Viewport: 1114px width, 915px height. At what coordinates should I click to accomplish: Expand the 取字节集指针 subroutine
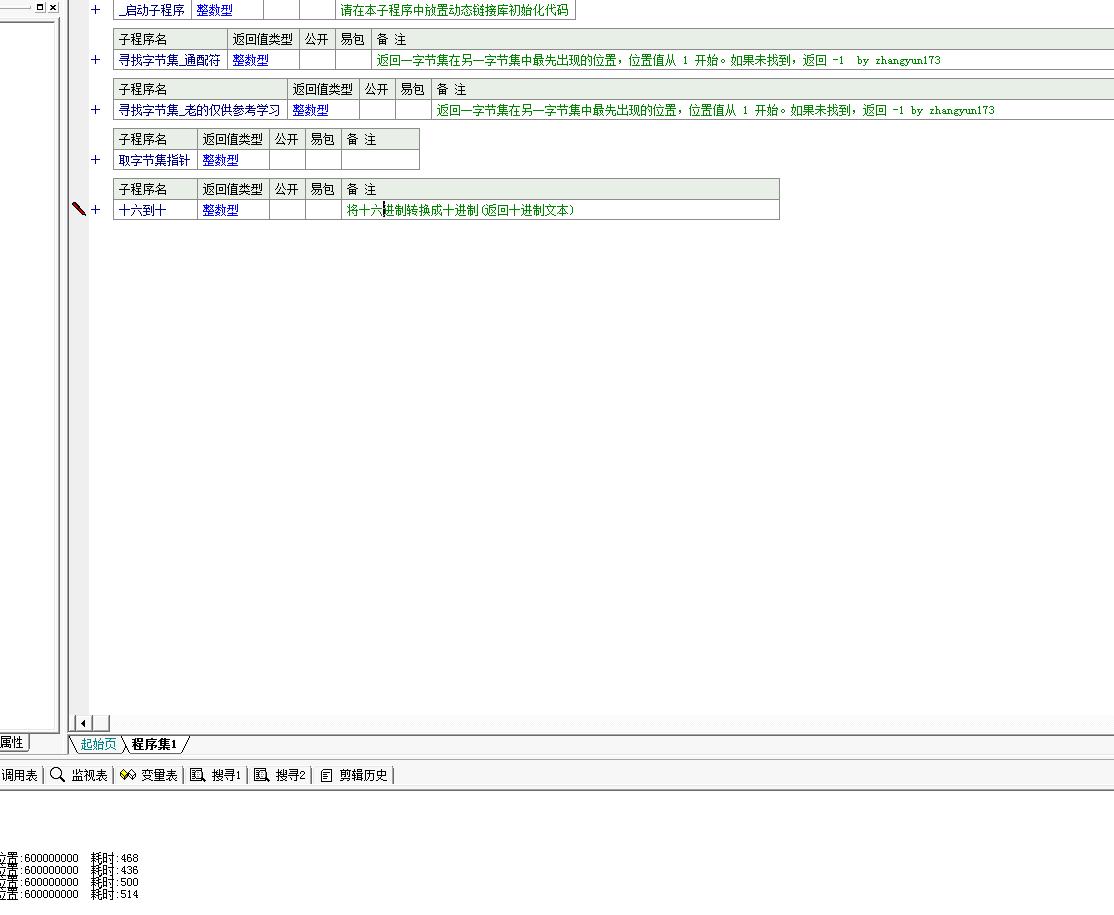[96, 160]
